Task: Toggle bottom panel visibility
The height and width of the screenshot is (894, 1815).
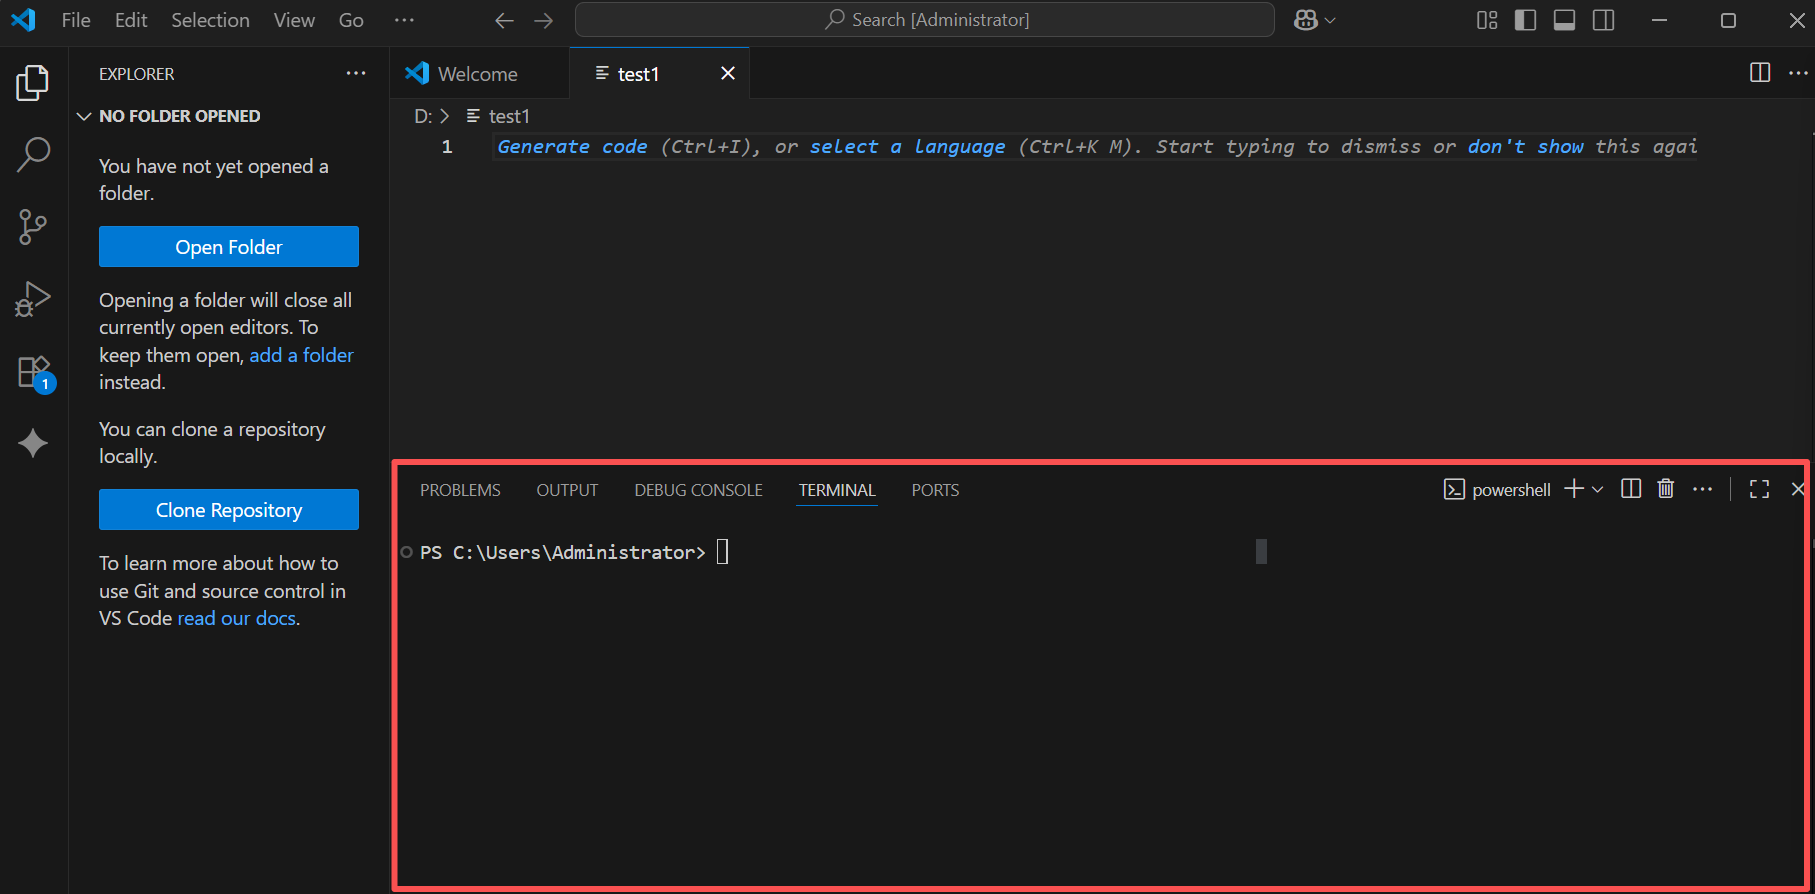Action: click(1564, 21)
